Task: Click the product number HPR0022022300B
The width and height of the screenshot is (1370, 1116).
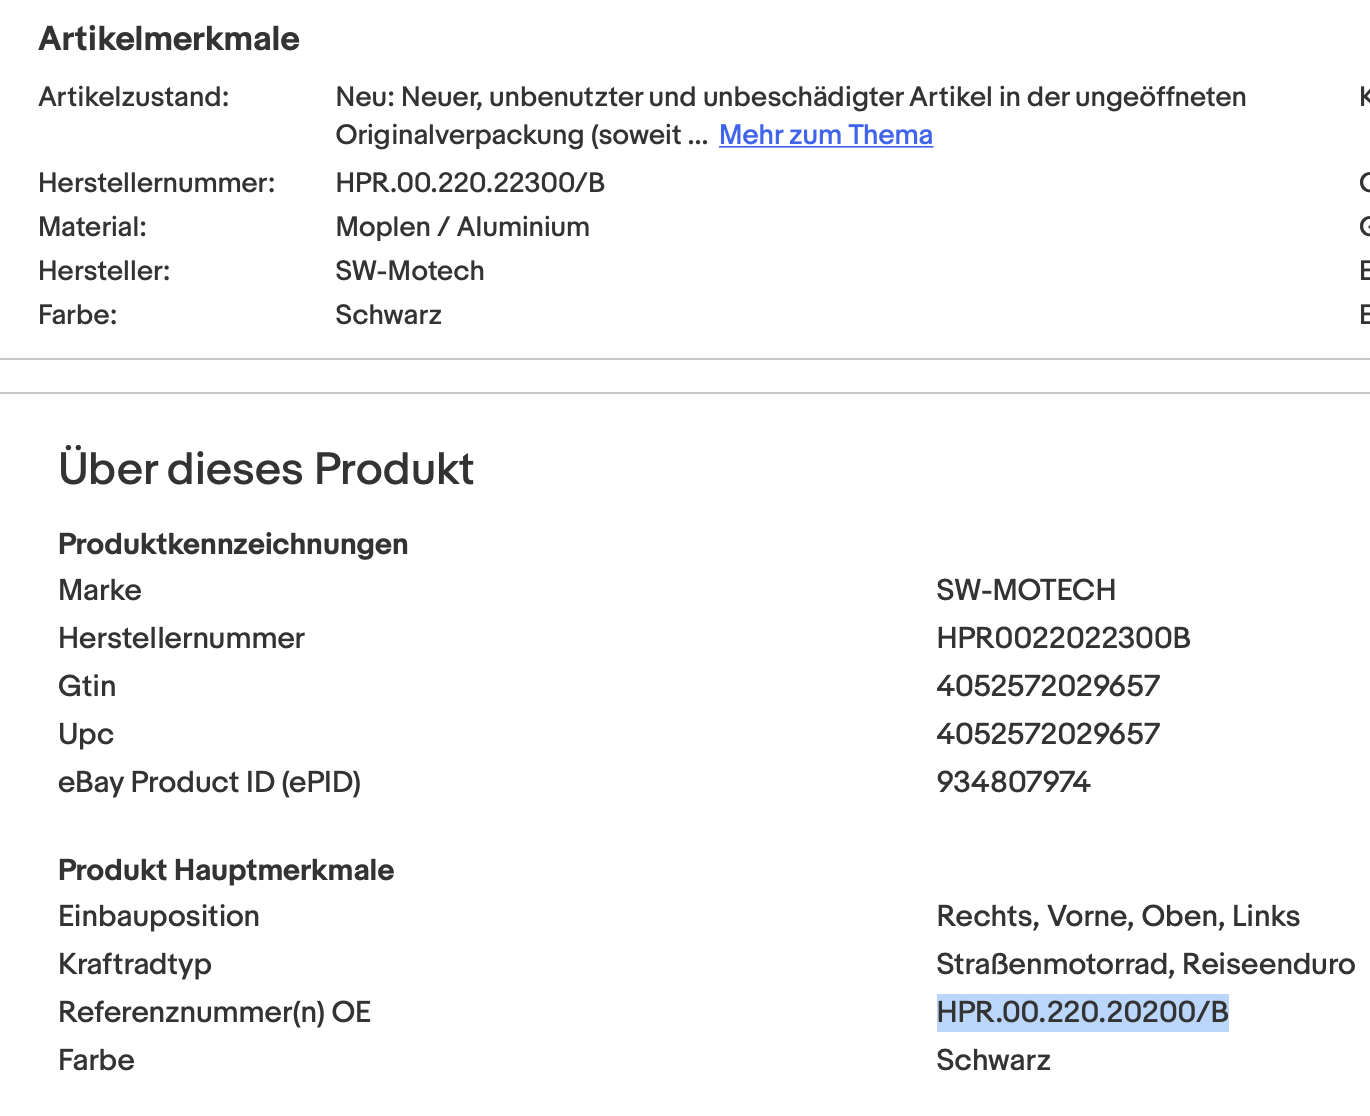Action: coord(1063,638)
